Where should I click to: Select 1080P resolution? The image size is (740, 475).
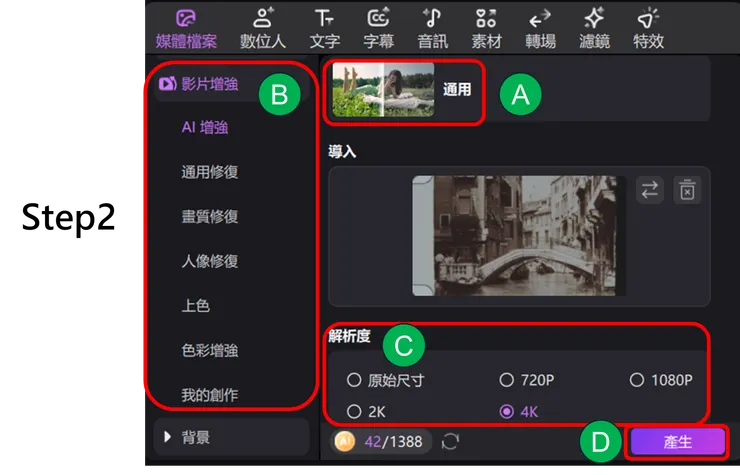tap(661, 380)
